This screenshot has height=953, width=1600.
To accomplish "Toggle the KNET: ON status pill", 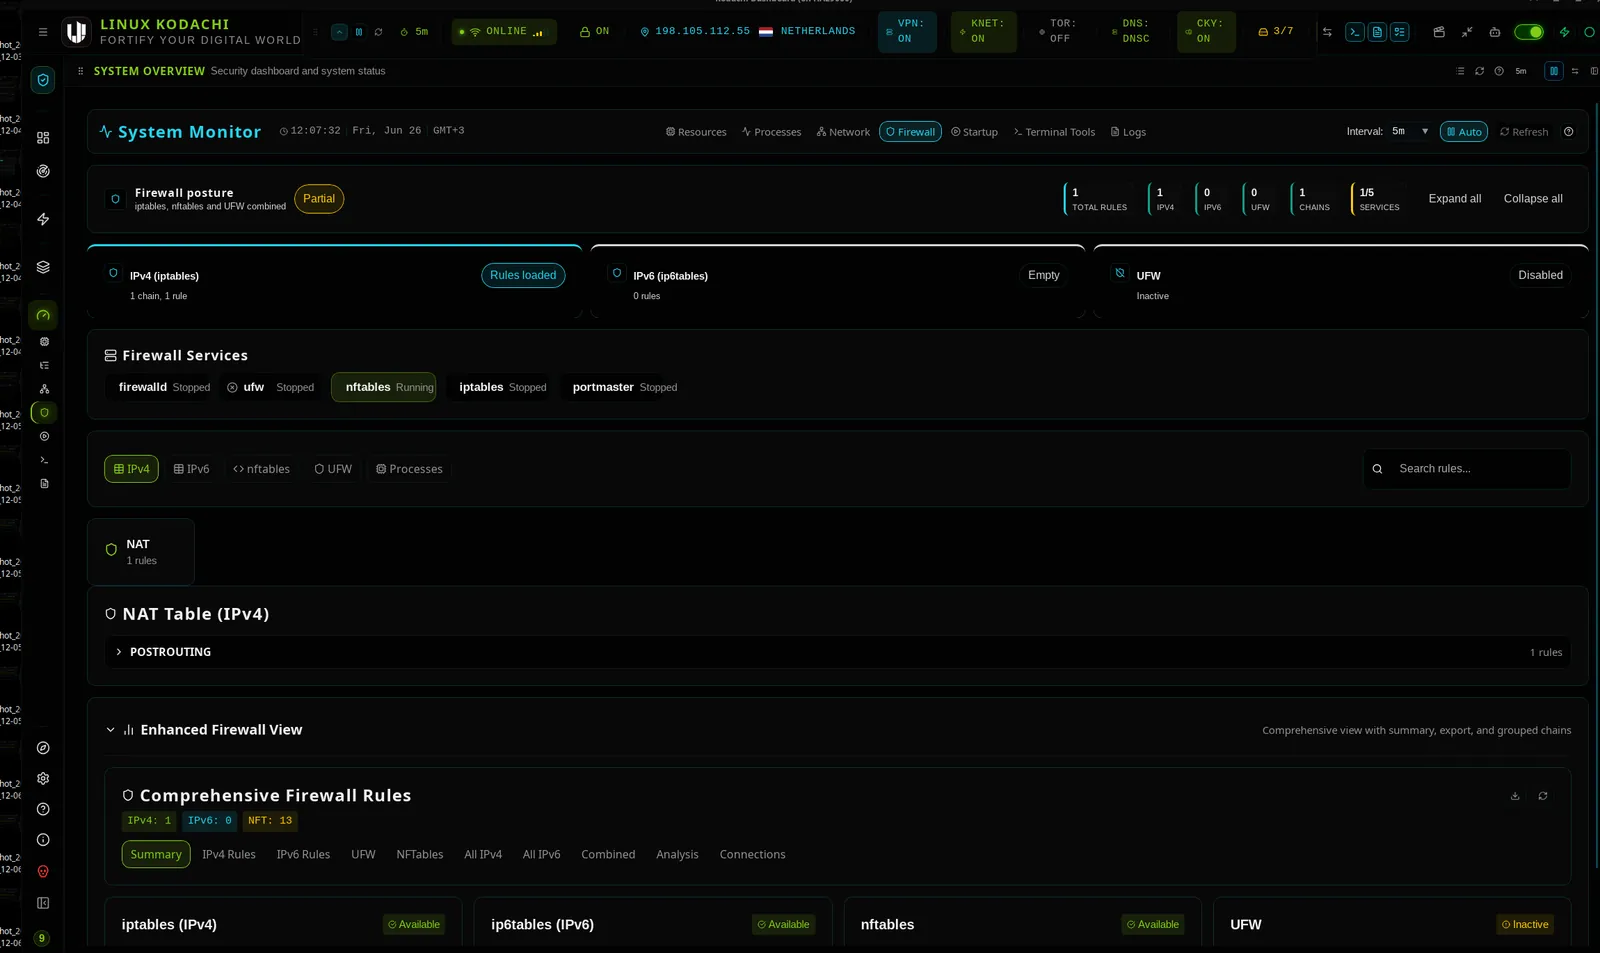I will pyautogui.click(x=983, y=32).
